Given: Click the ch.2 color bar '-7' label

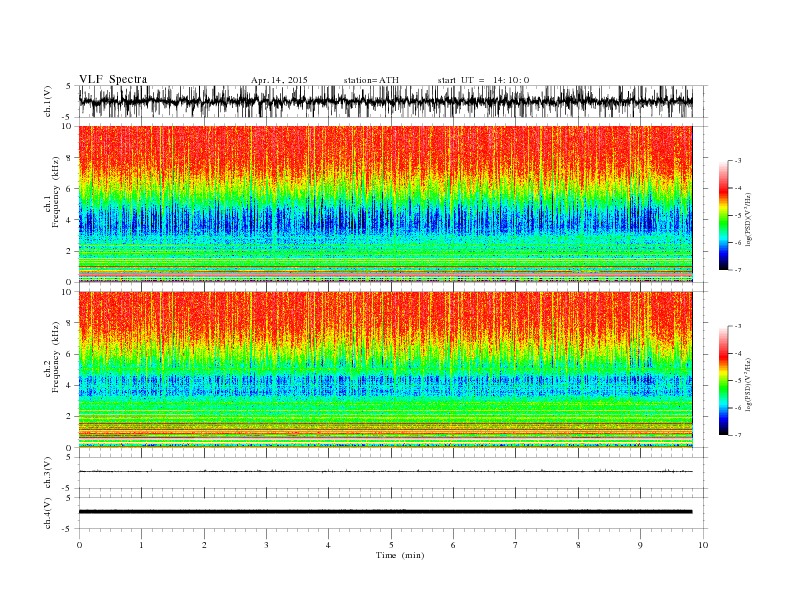Looking at the screenshot, I should click(738, 435).
